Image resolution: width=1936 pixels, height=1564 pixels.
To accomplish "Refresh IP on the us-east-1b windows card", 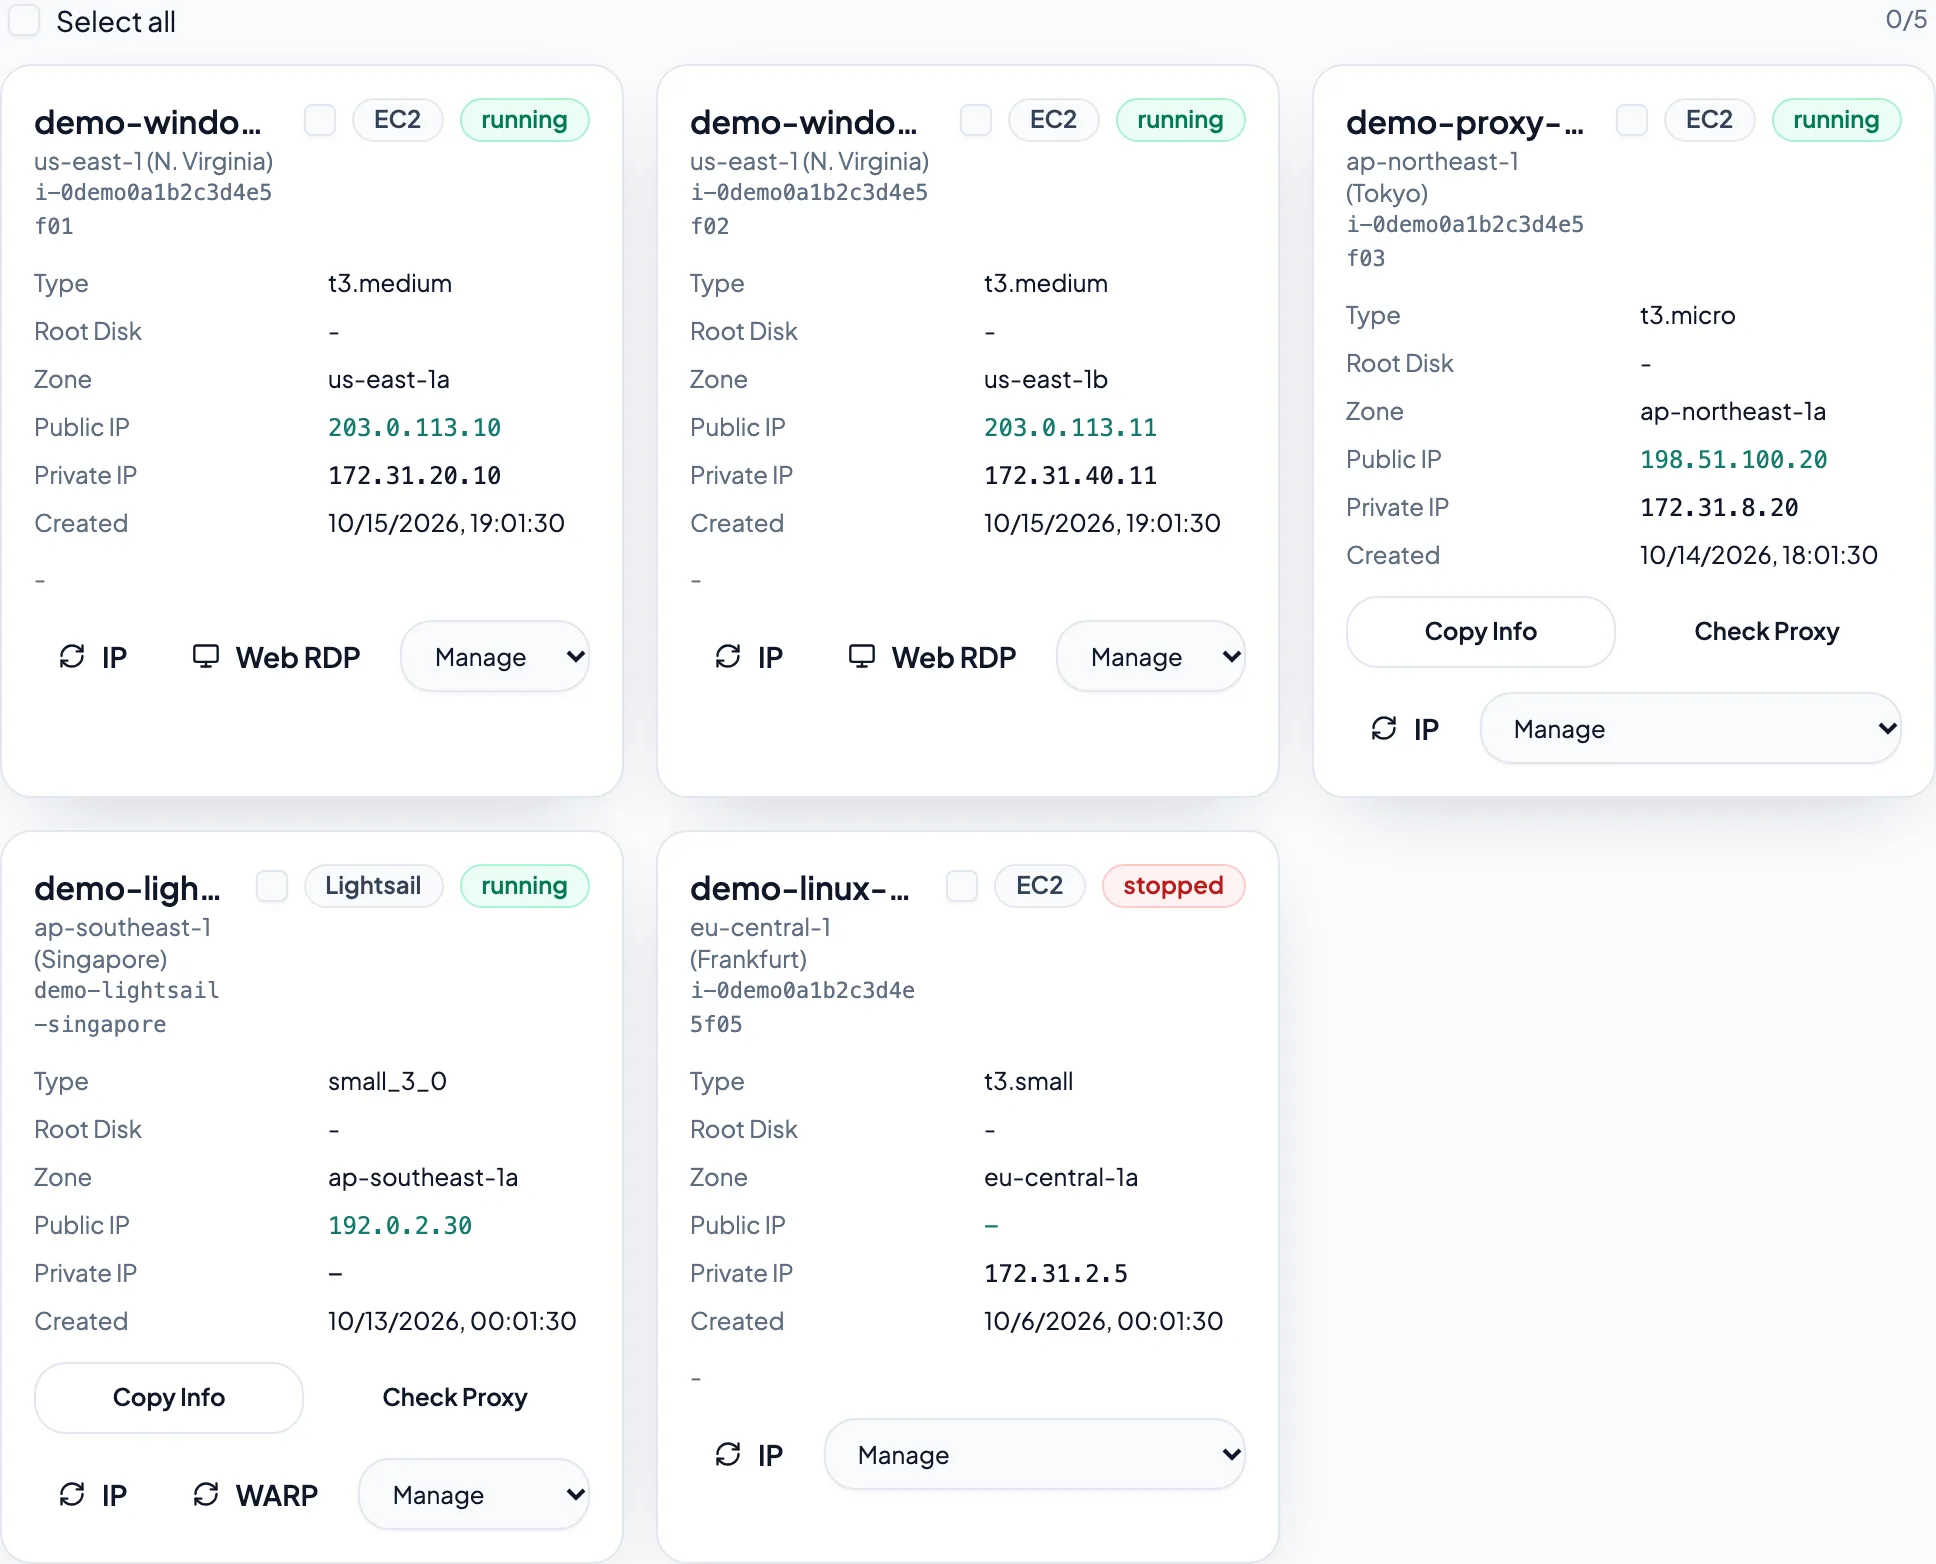I will tap(749, 657).
